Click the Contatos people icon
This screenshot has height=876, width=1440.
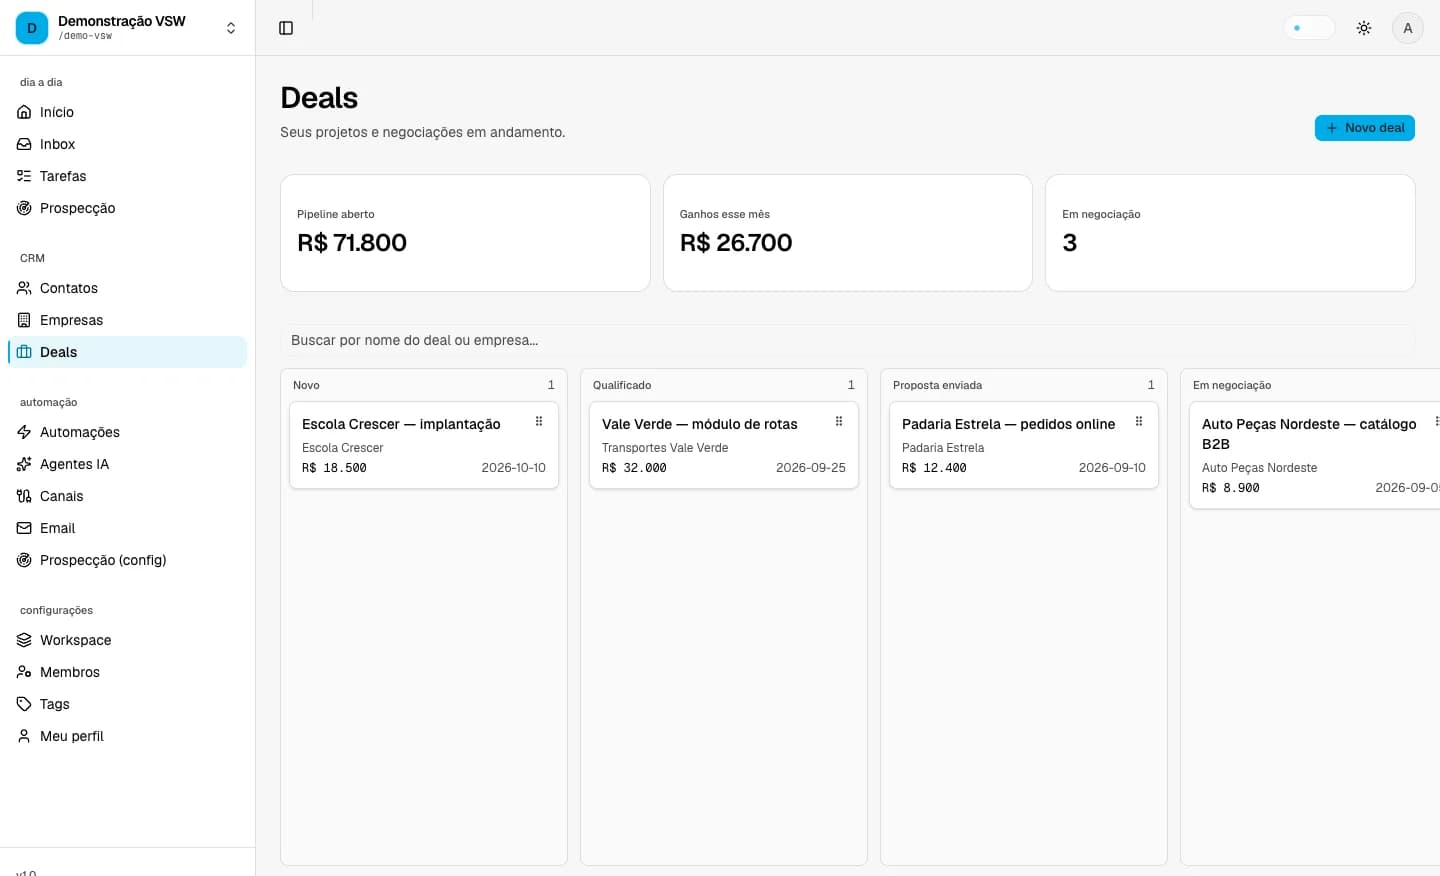(x=24, y=288)
